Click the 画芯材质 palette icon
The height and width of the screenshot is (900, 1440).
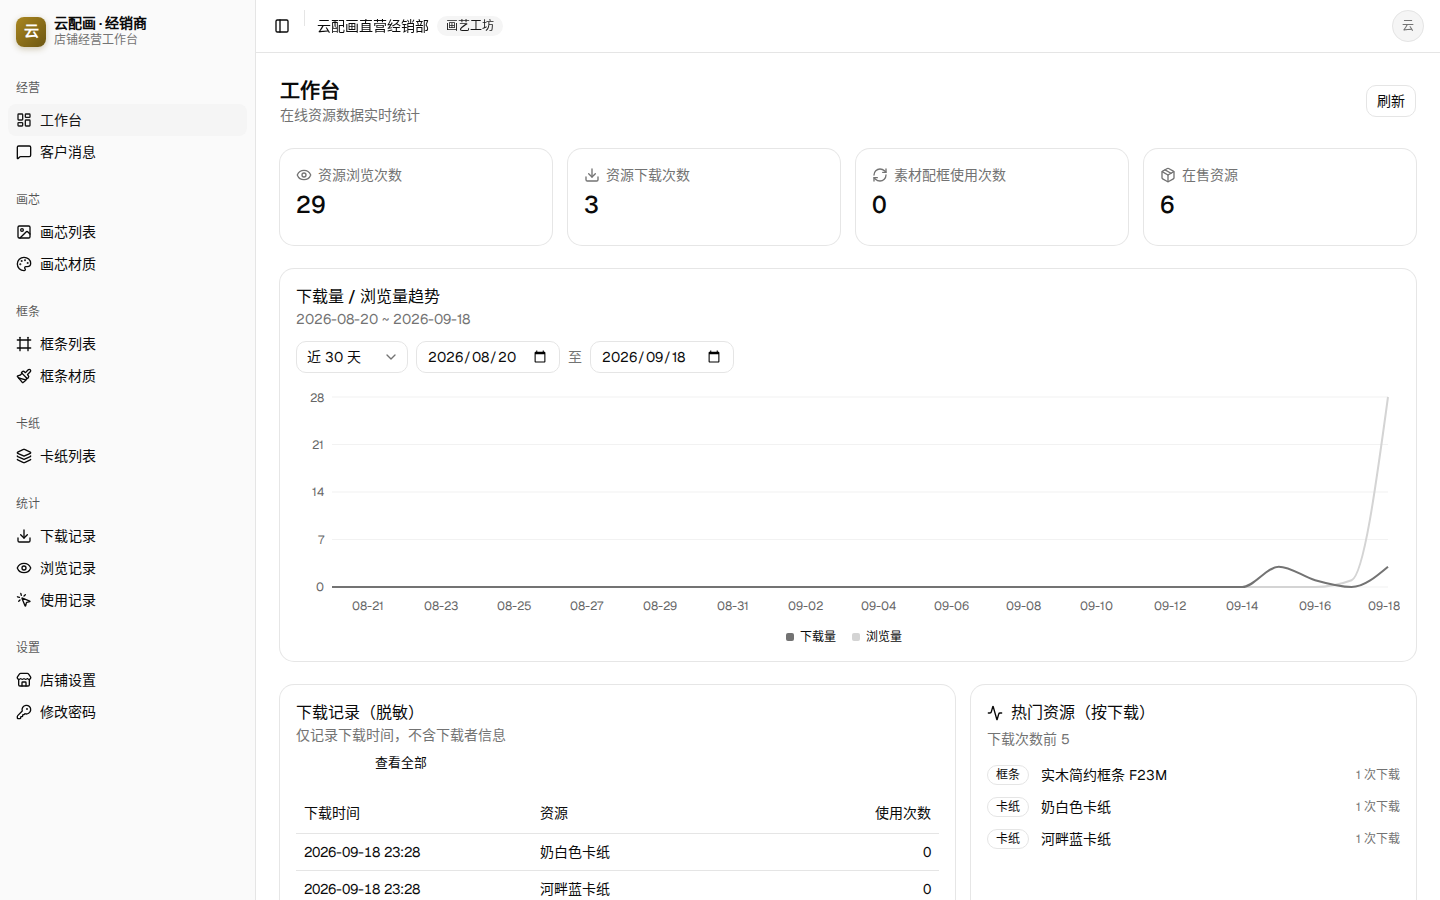tap(24, 264)
